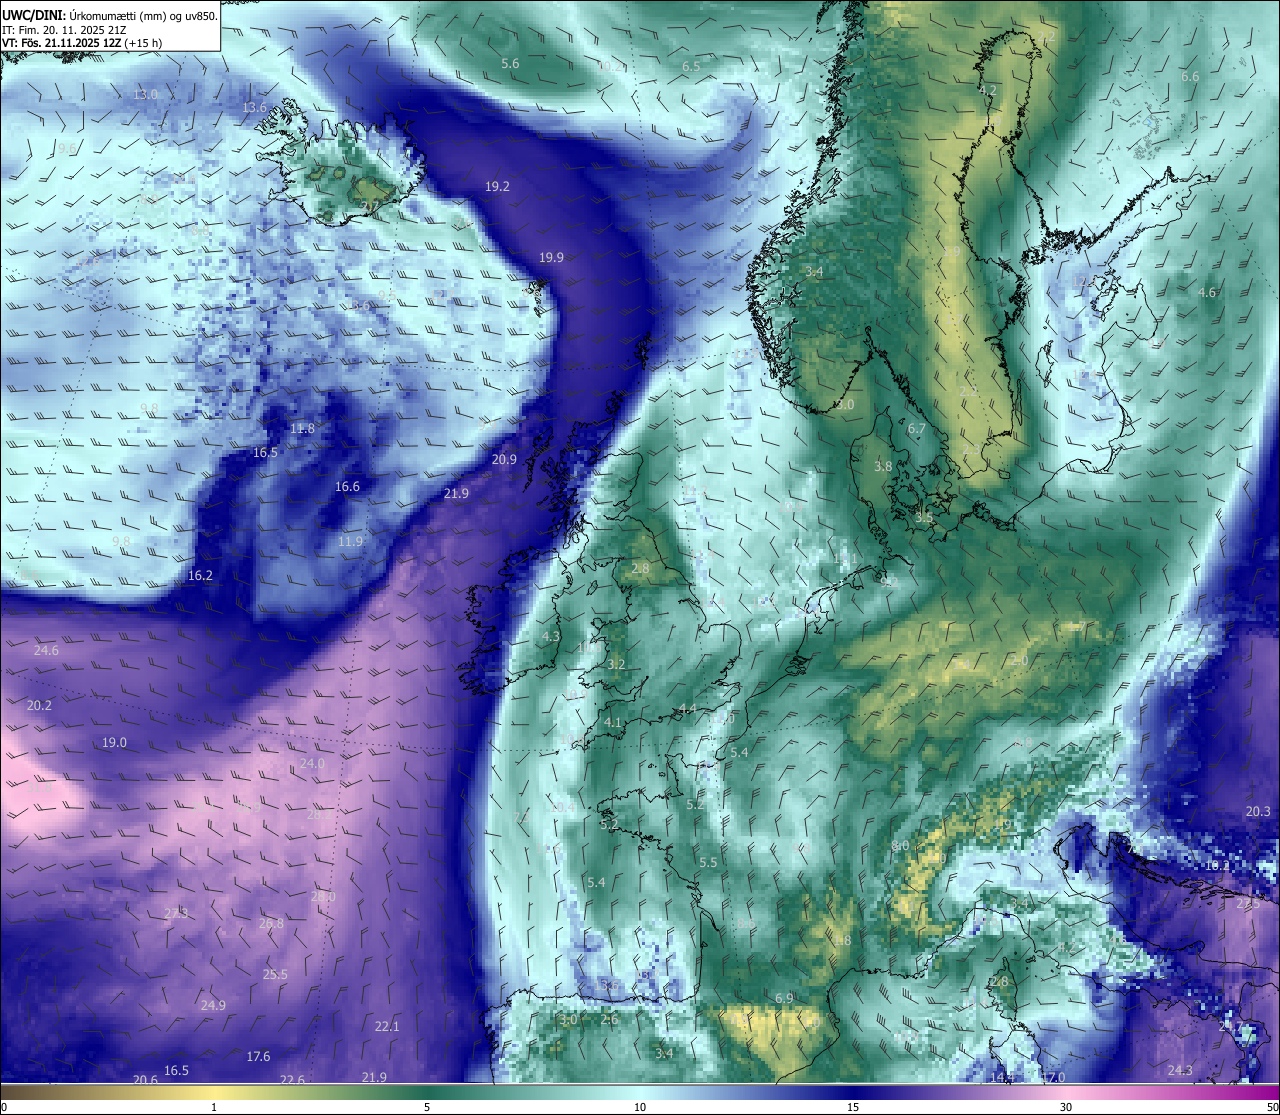Screen dimensions: 1280x1115
Task: Click the 2.6 value over Spain
Action: point(609,1020)
